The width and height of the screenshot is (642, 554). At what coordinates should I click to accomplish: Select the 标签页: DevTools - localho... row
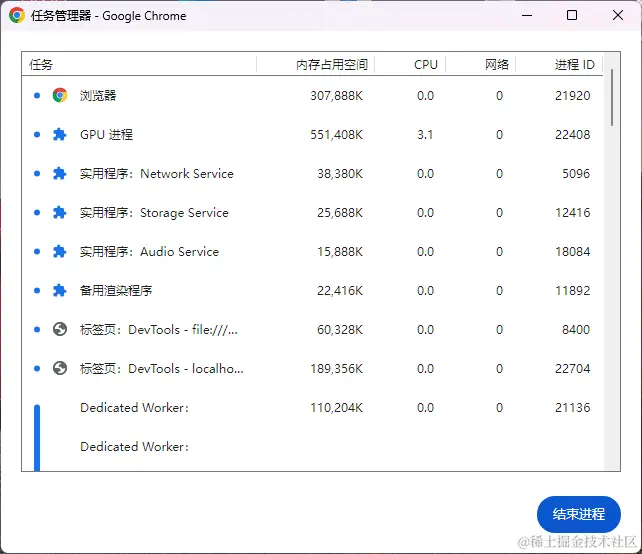312,369
